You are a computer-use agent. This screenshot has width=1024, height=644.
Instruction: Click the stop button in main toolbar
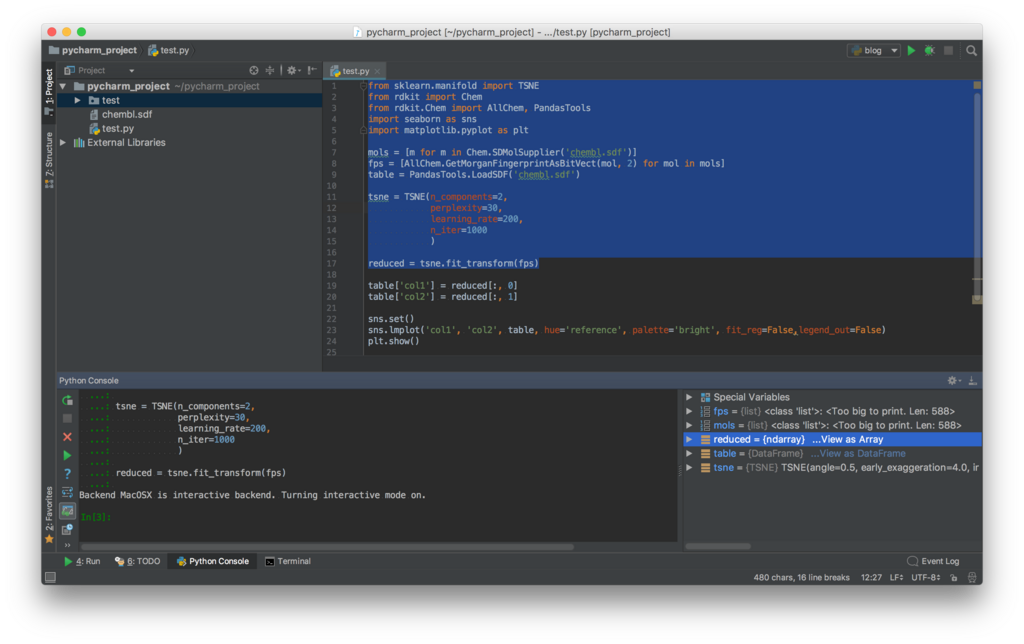point(948,50)
